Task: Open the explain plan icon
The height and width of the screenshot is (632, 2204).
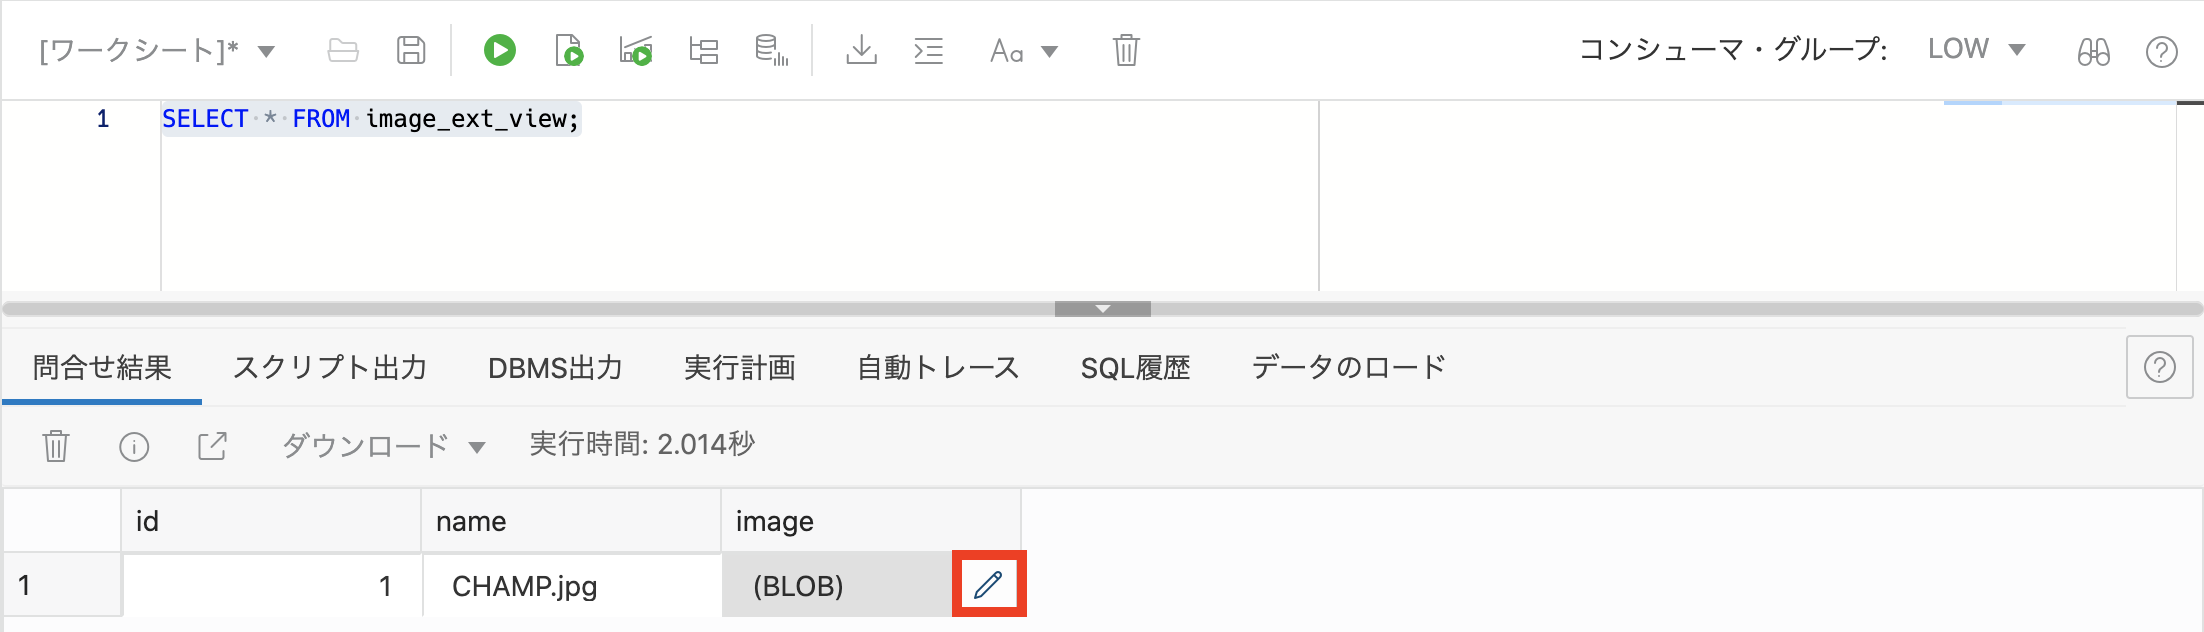Action: click(703, 51)
